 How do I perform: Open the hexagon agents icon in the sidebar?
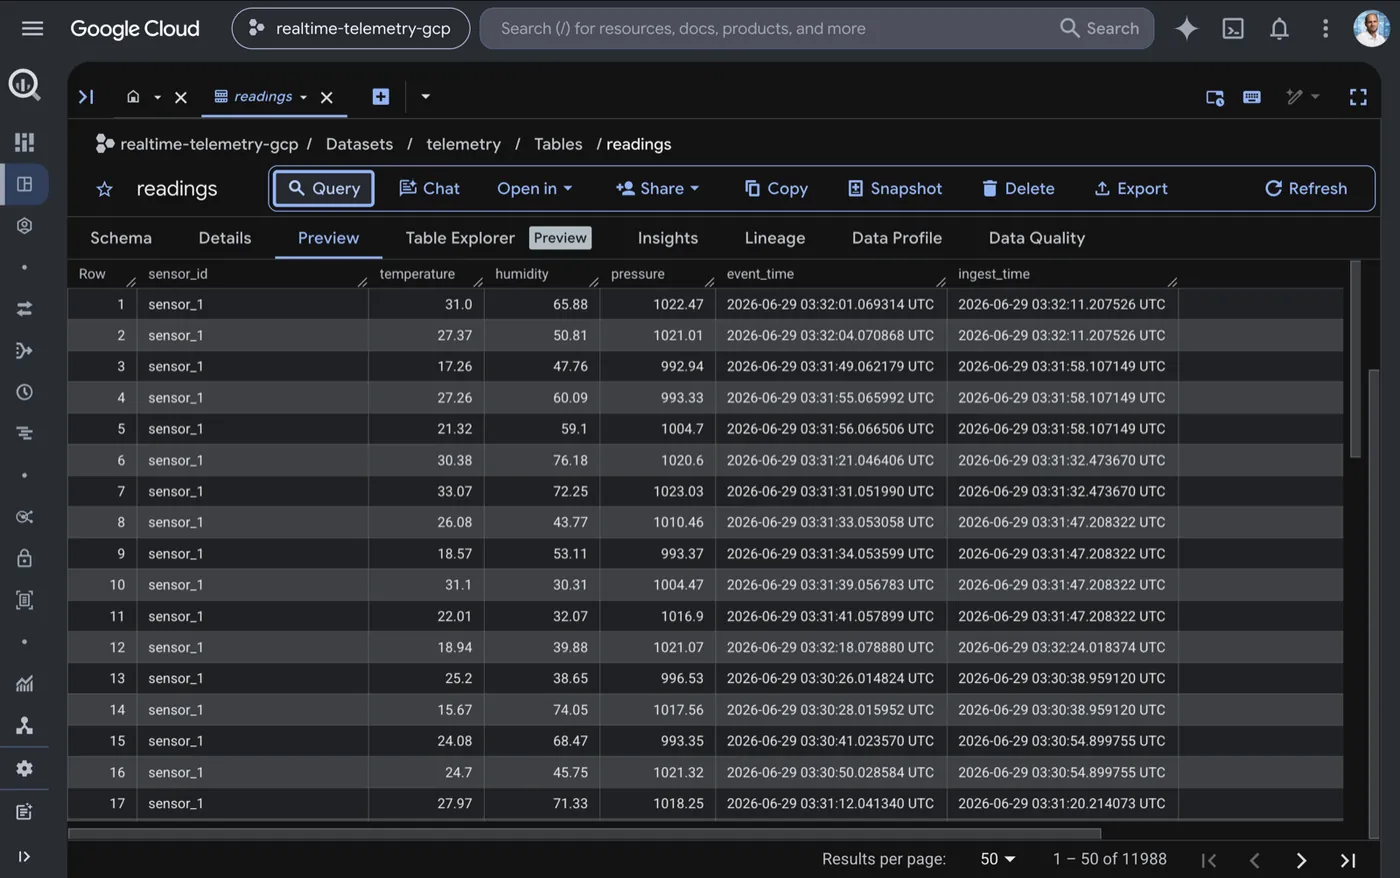tap(25, 226)
